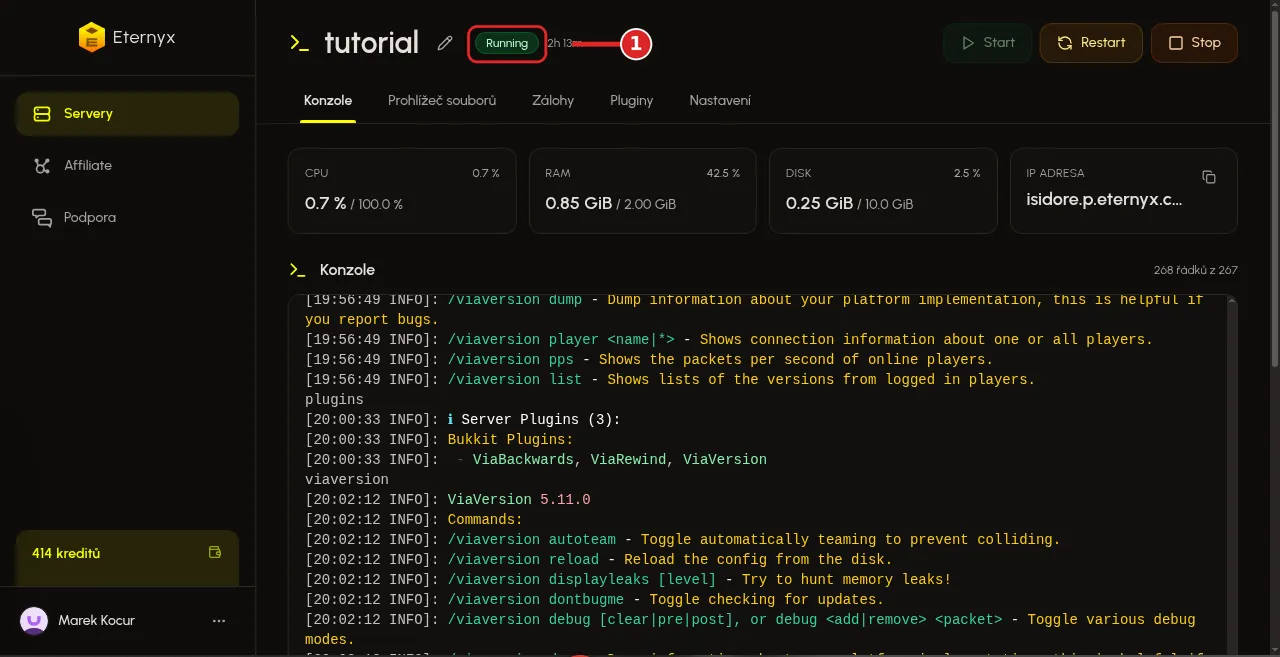This screenshot has width=1280, height=657.
Task: Open Marek Kocur account options menu
Action: (x=219, y=621)
